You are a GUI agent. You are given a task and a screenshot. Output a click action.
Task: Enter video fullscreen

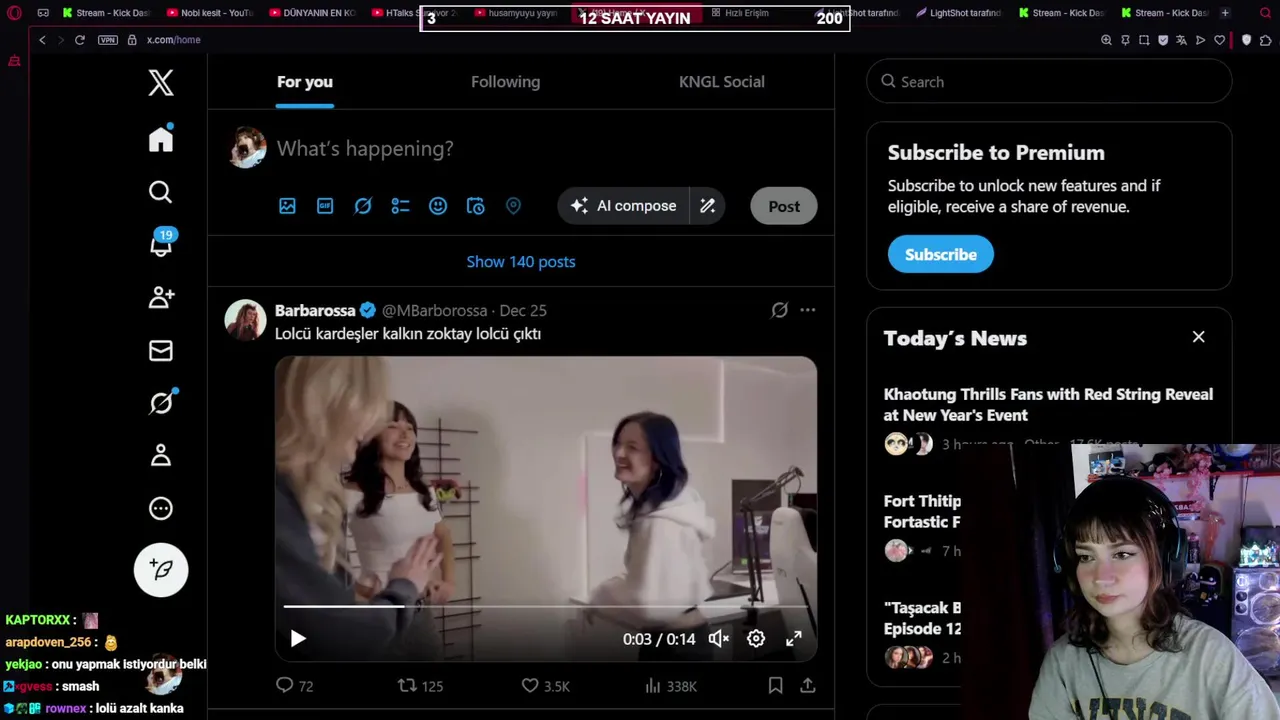point(794,638)
